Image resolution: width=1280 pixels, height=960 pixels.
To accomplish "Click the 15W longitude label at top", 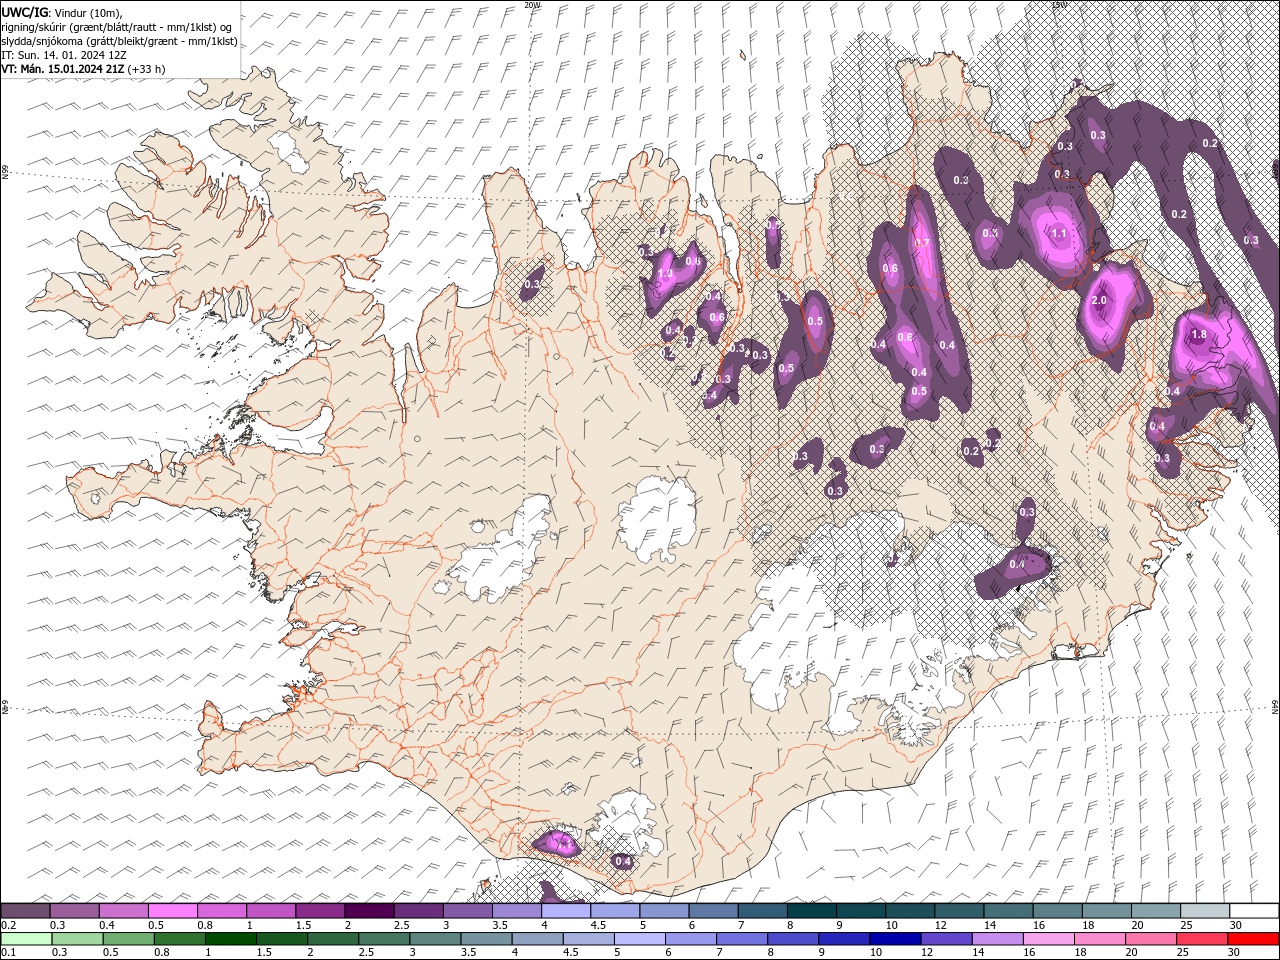I will click(x=1059, y=5).
